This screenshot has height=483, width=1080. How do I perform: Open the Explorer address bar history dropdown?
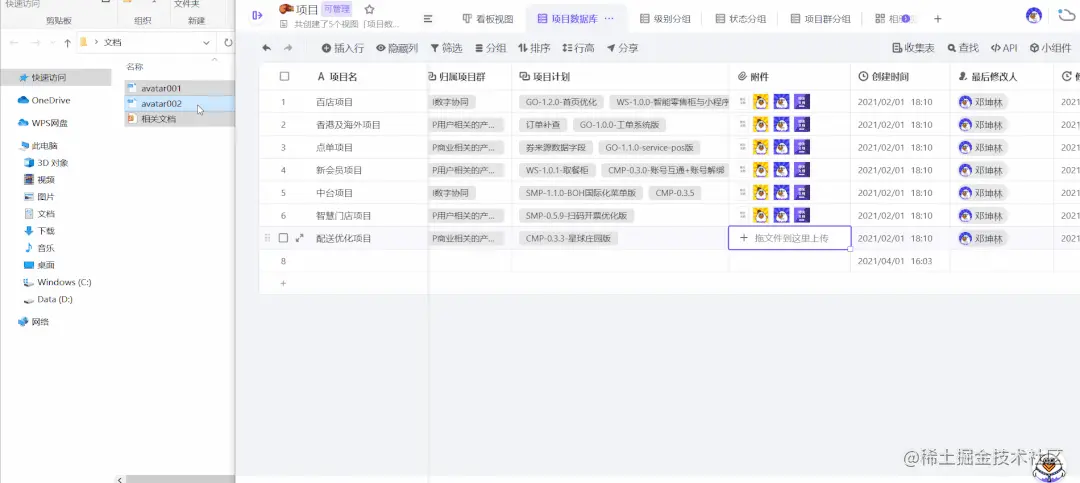(207, 43)
